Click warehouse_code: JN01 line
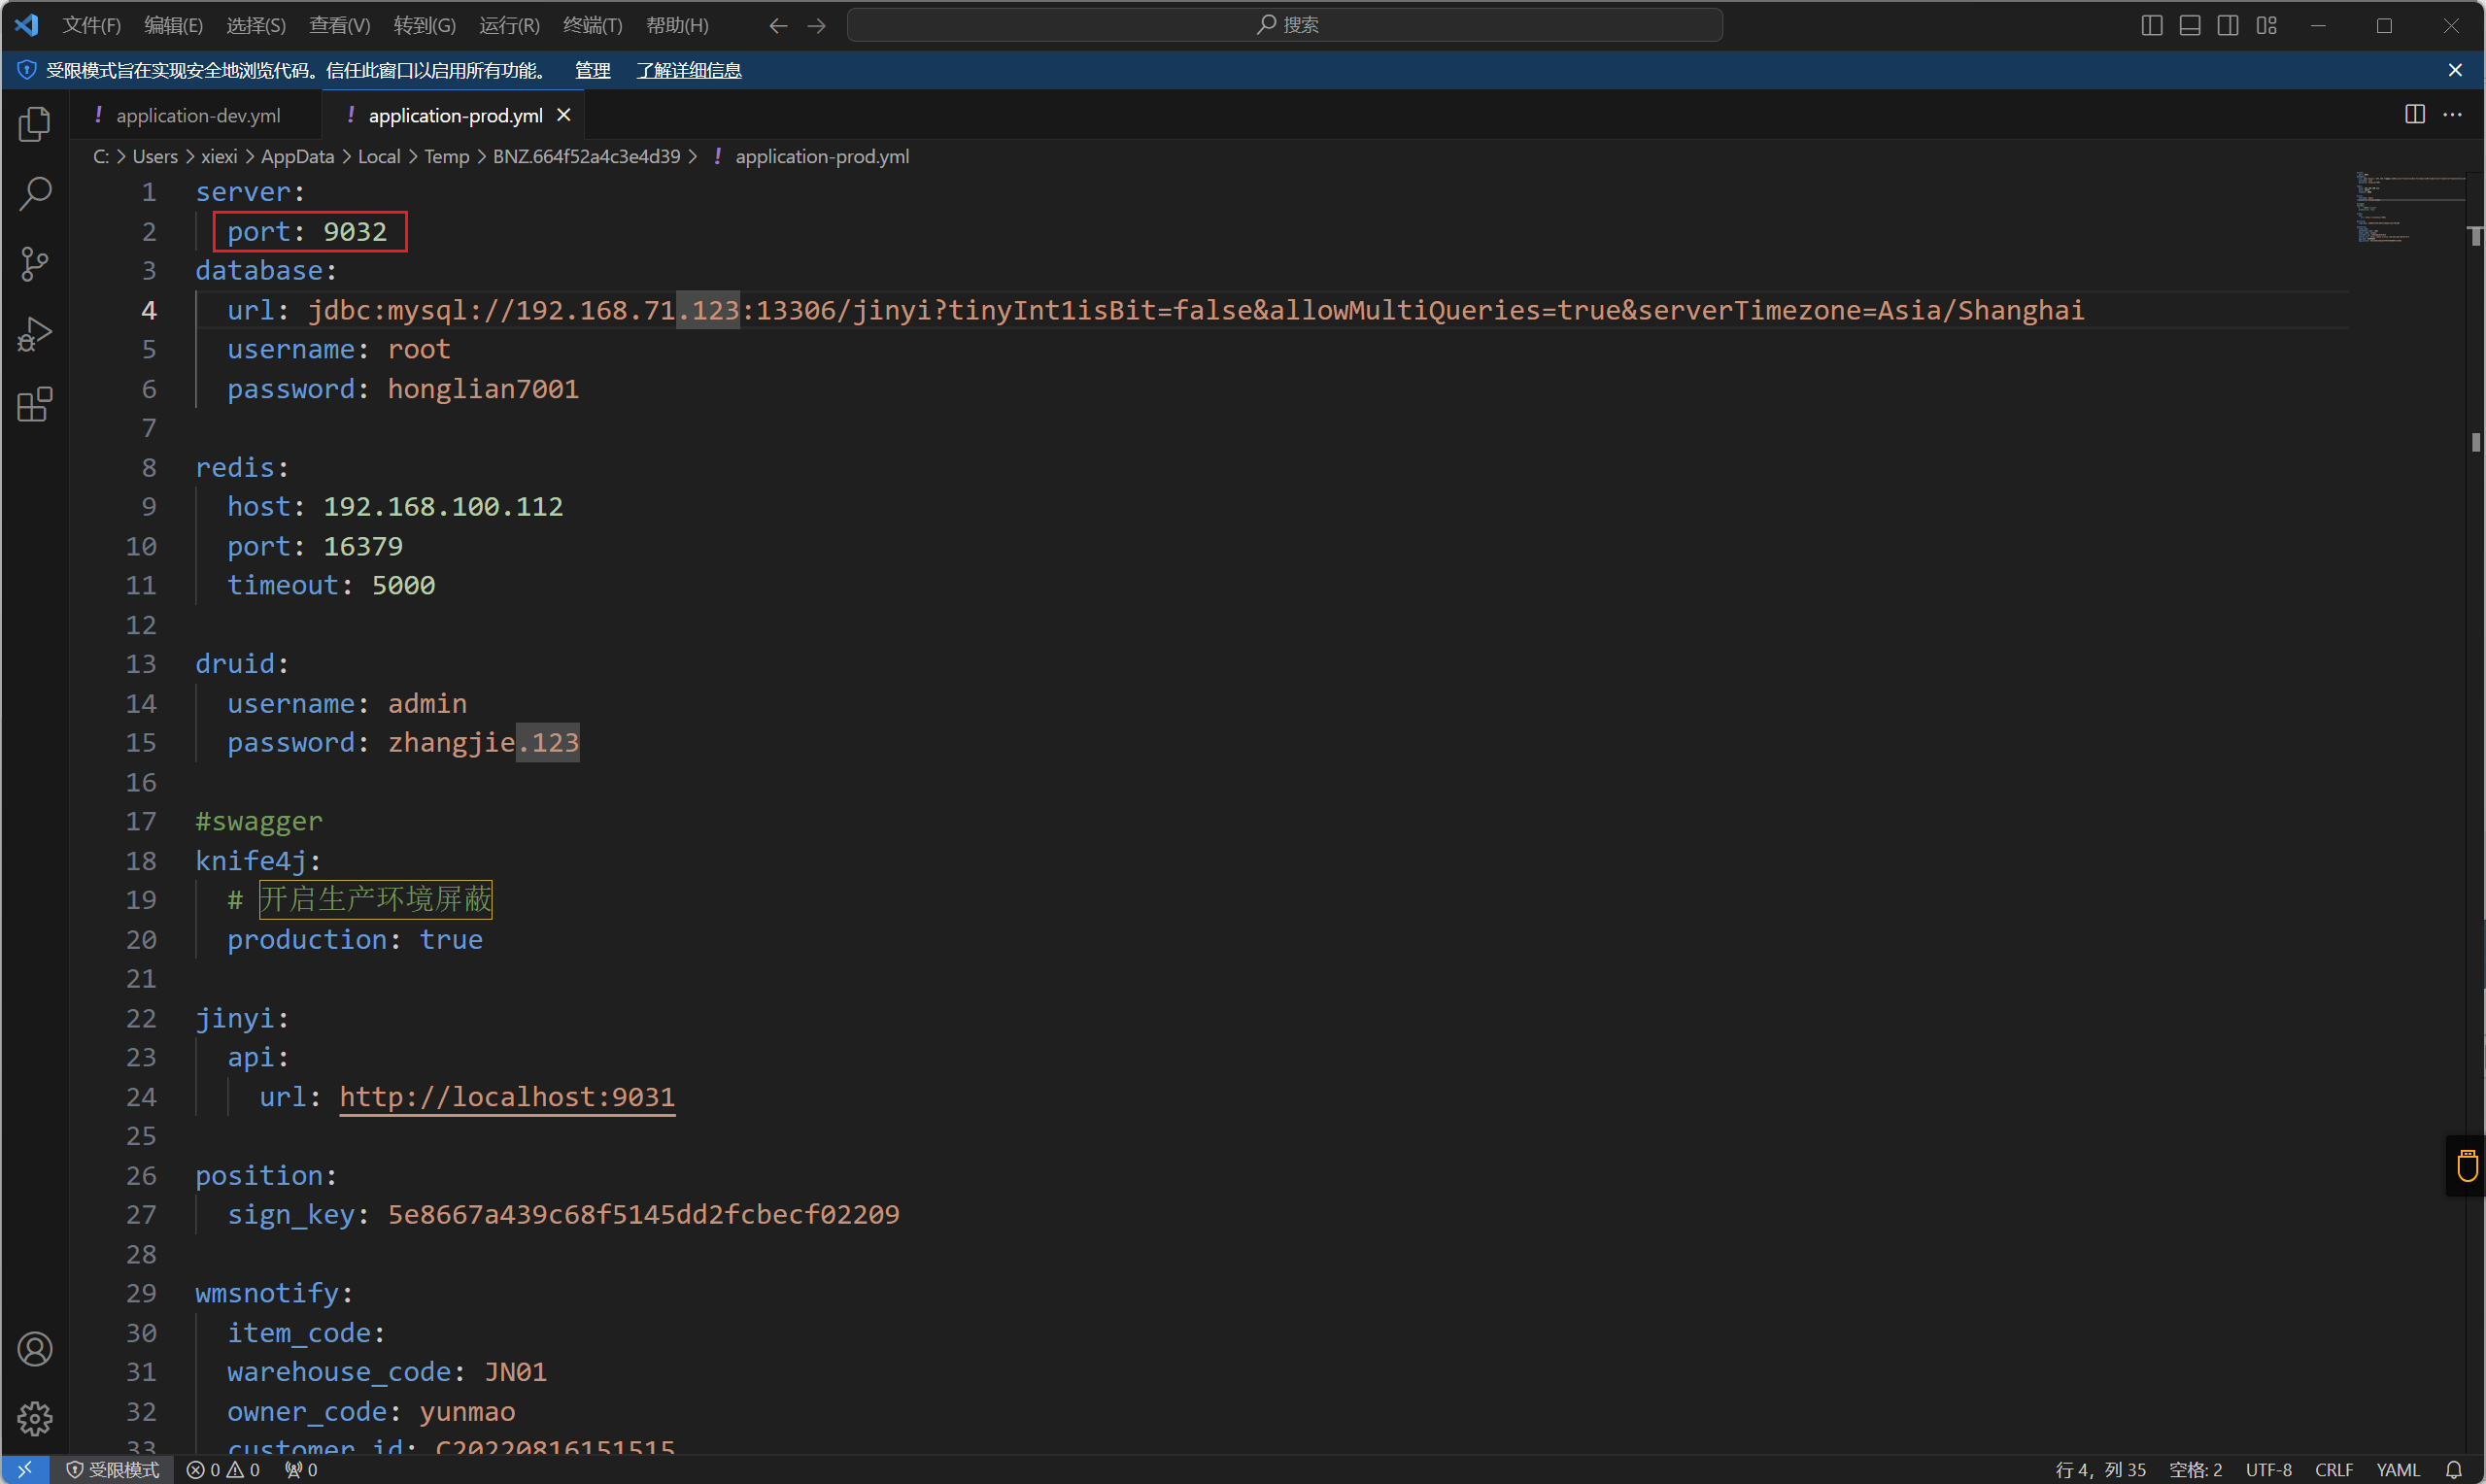This screenshot has height=1484, width=2486. tap(386, 1371)
